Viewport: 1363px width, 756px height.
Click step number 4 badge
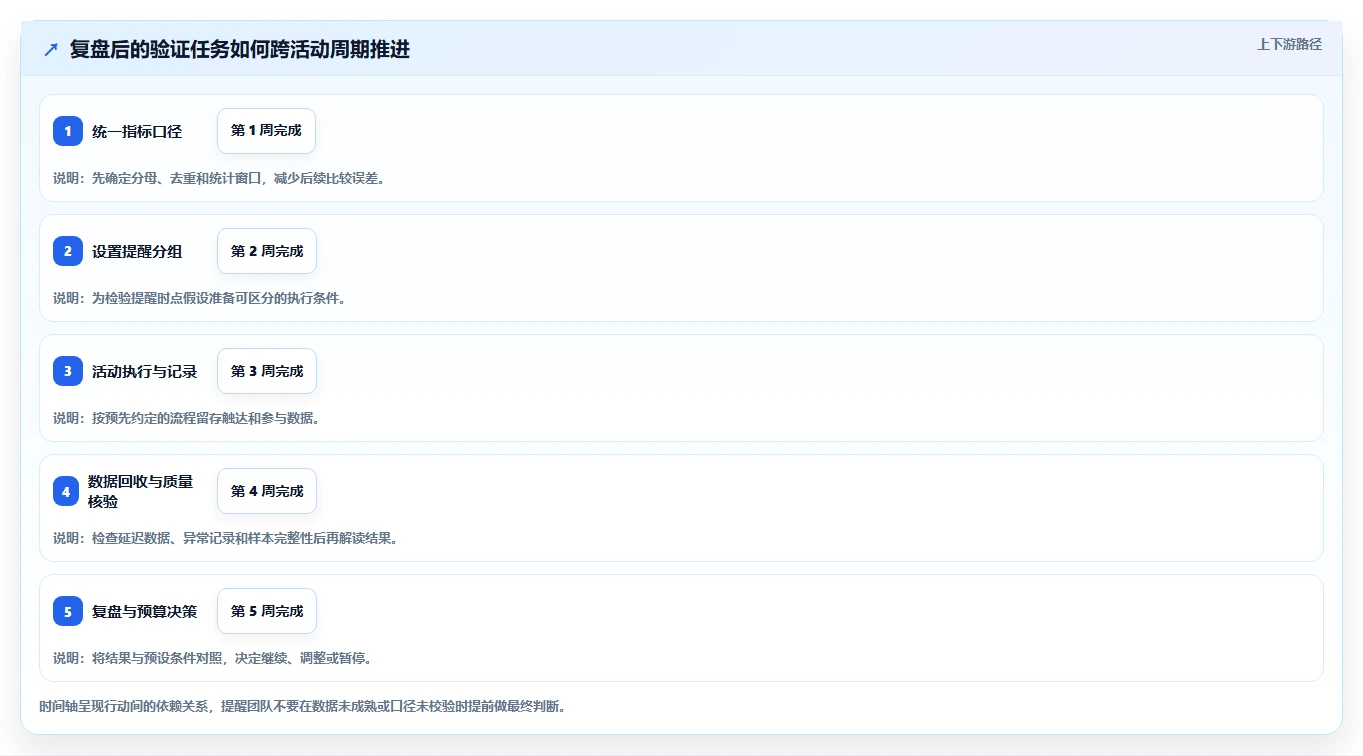(66, 491)
